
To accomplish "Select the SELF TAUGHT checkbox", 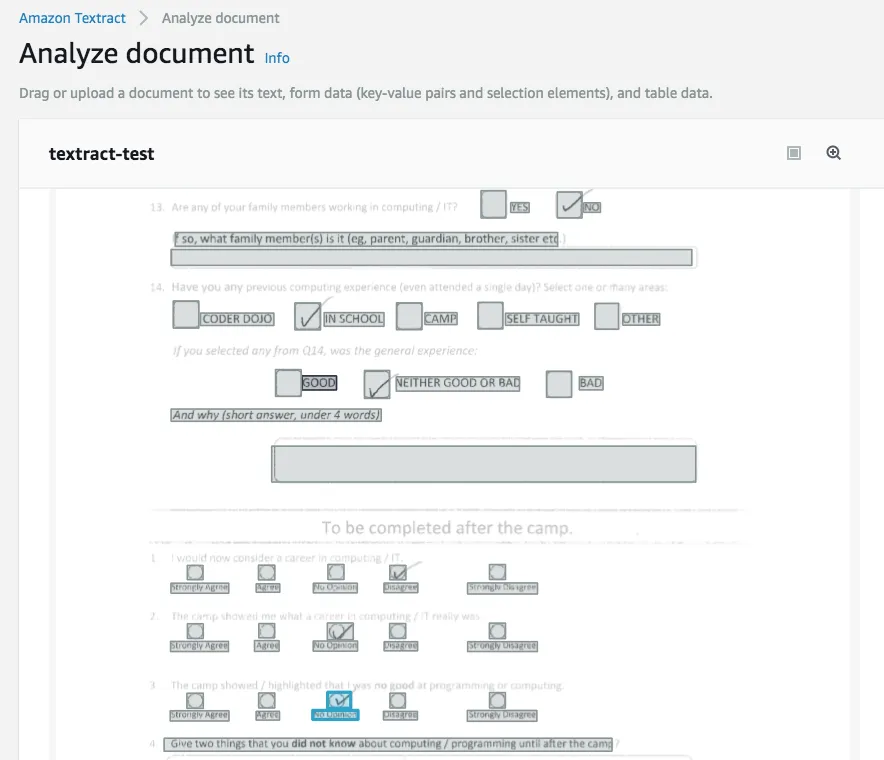I will [x=490, y=315].
